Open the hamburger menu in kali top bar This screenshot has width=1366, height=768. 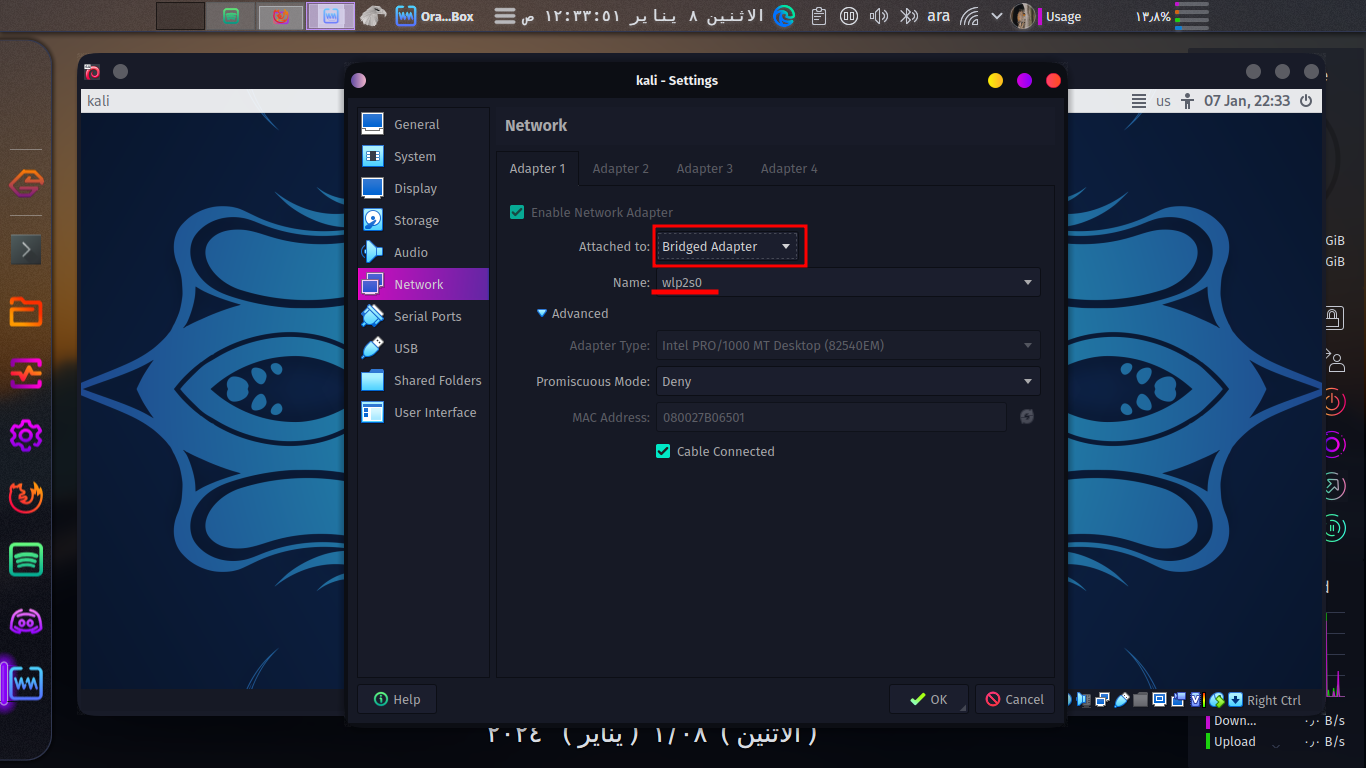(x=1138, y=101)
